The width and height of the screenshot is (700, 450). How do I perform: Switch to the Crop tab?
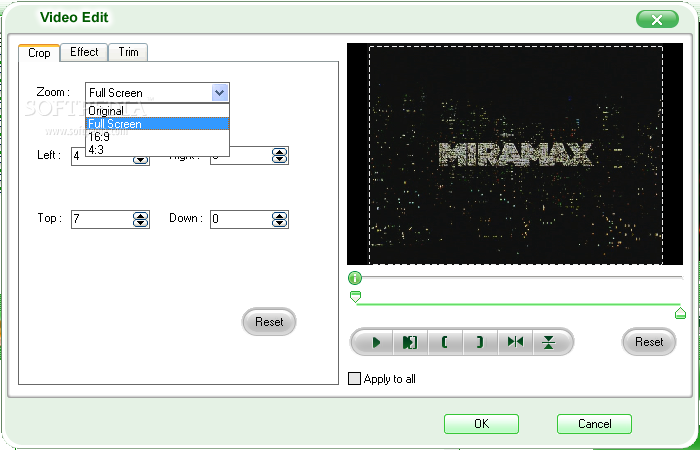pos(39,53)
